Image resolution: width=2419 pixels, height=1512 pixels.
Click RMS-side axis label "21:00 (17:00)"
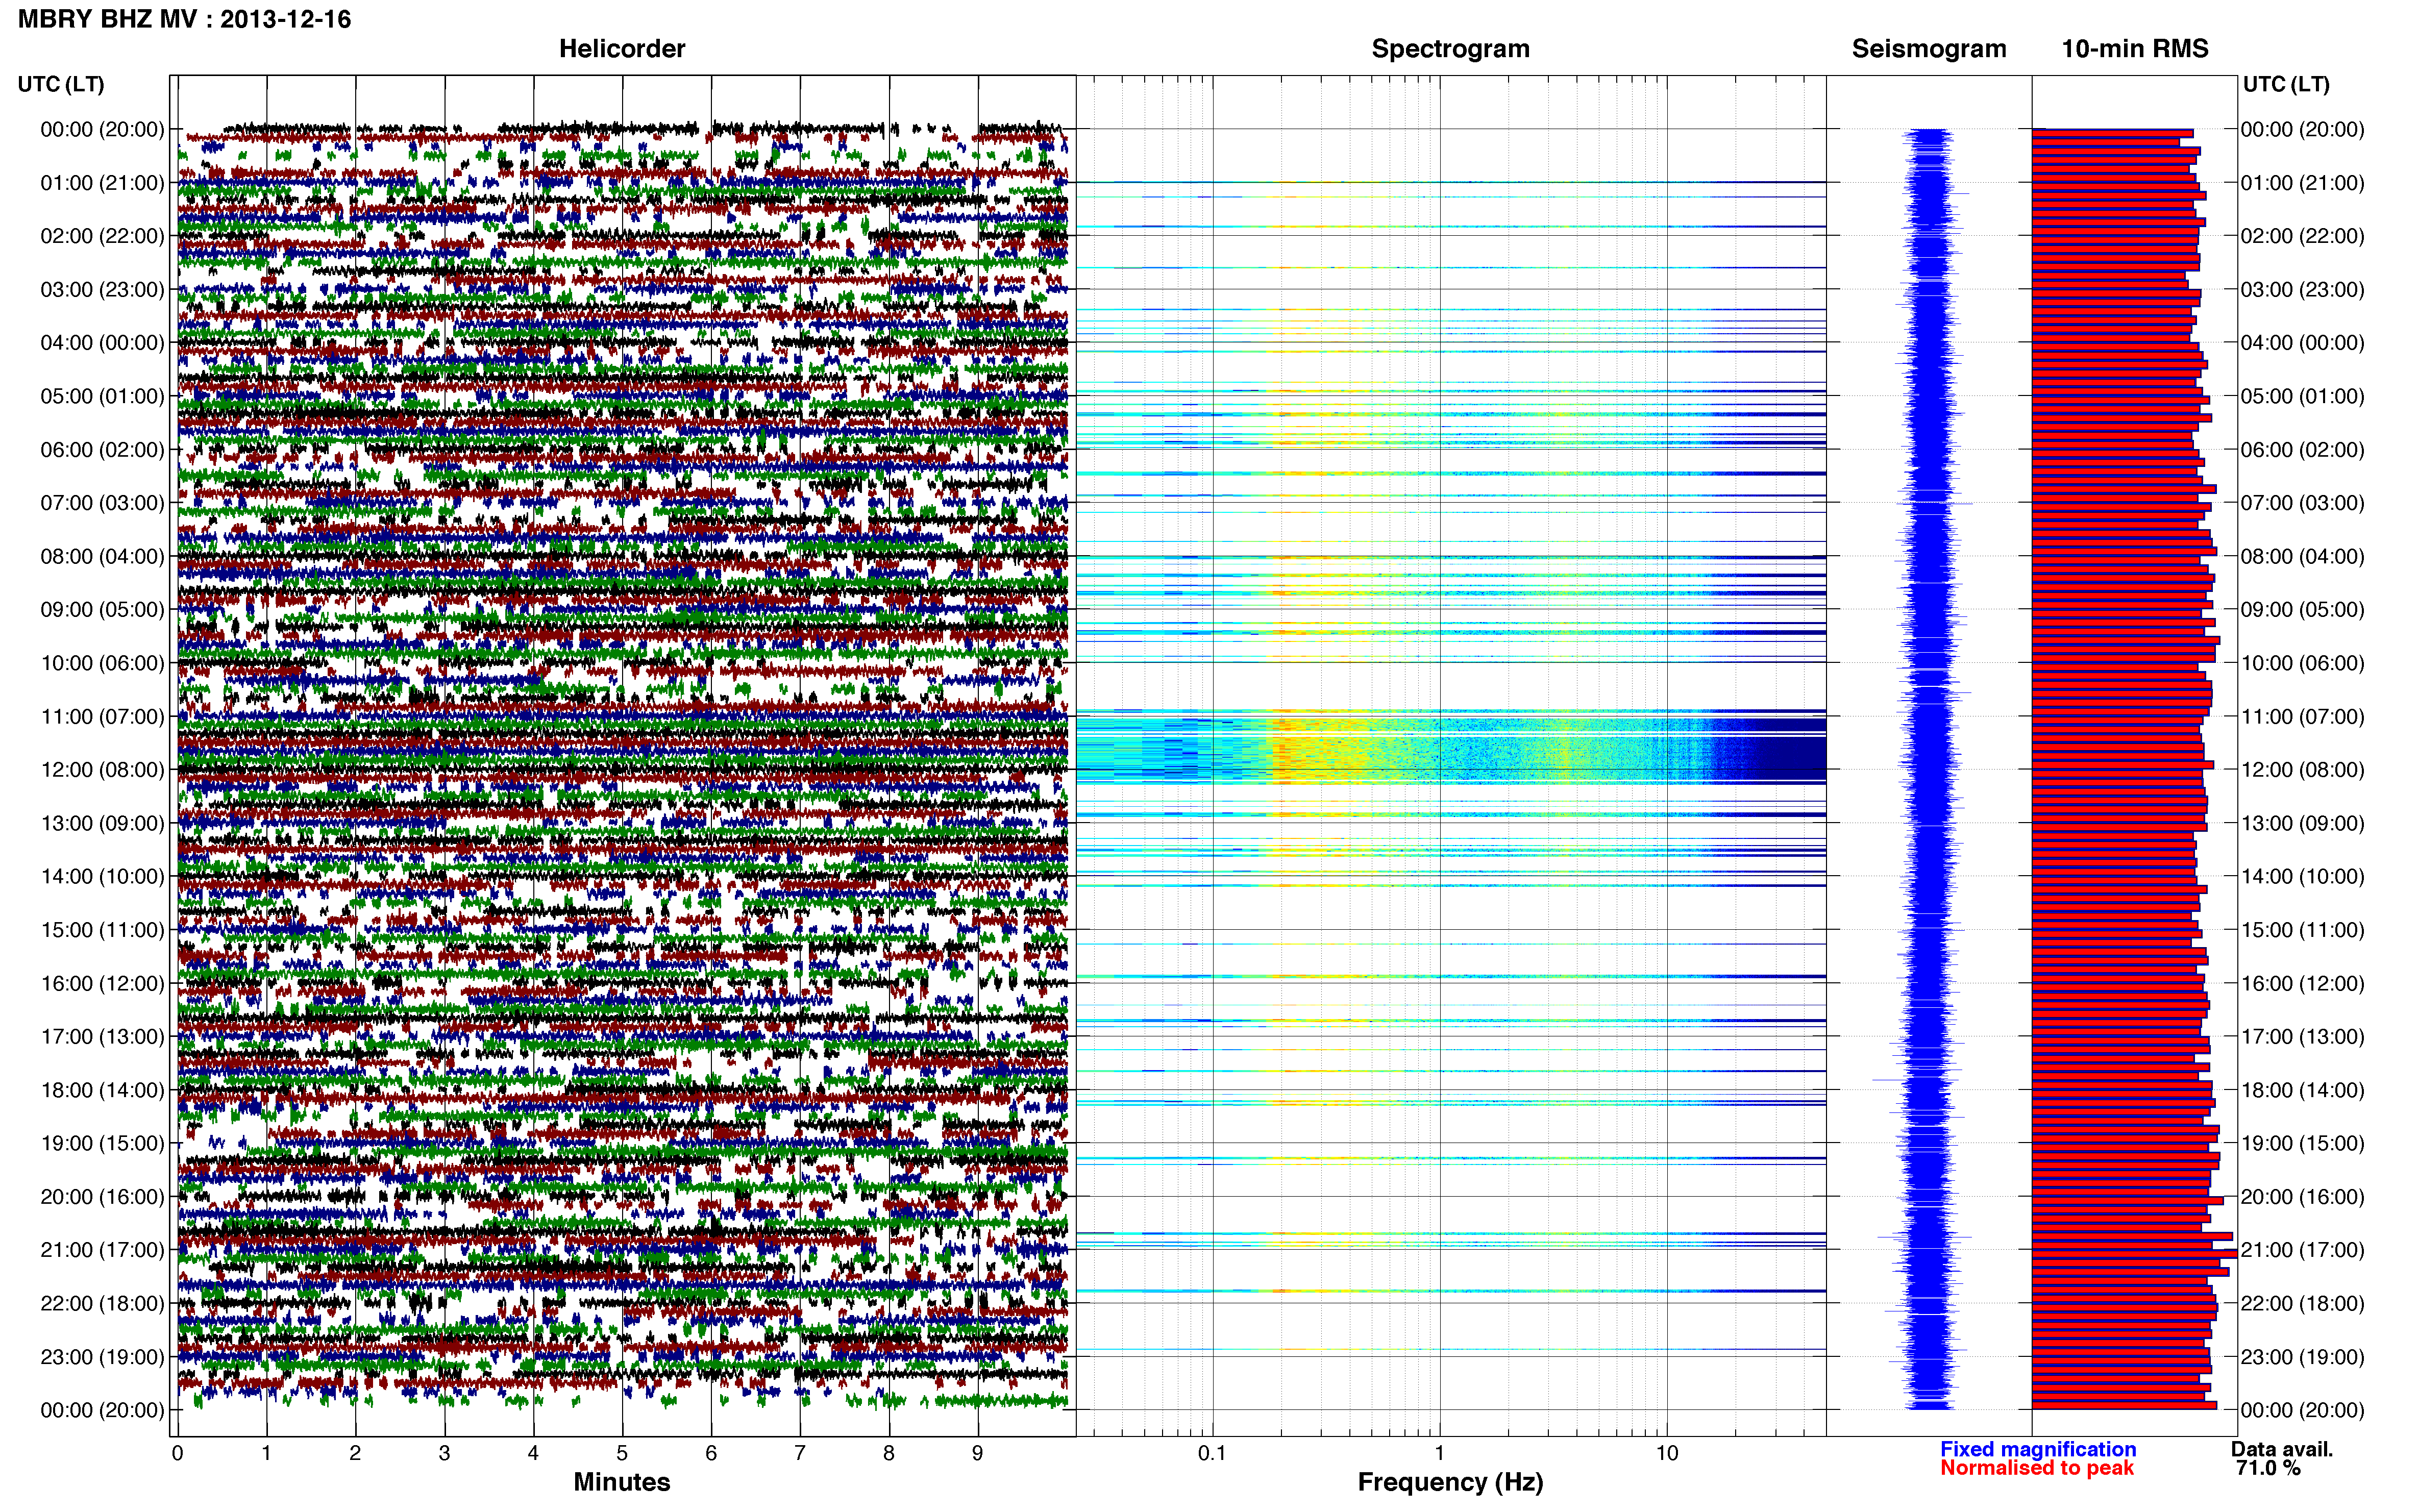tap(2302, 1250)
